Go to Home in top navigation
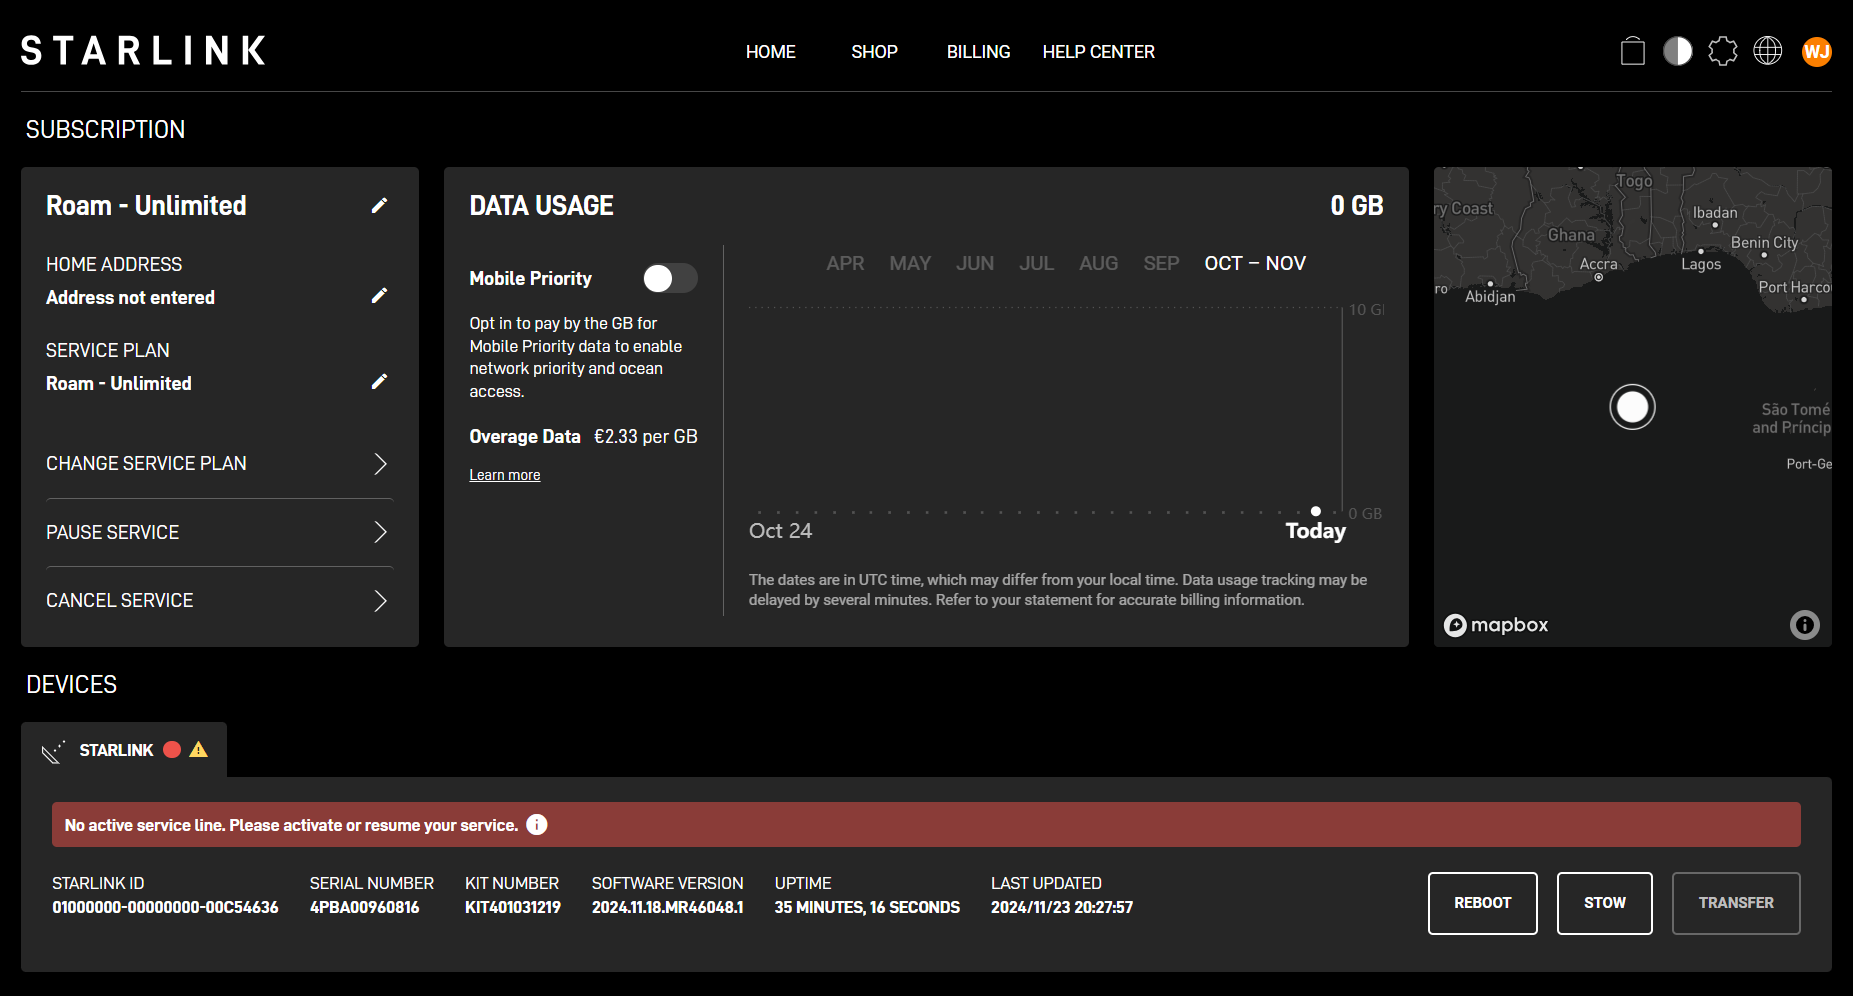The height and width of the screenshot is (996, 1853). click(x=770, y=52)
